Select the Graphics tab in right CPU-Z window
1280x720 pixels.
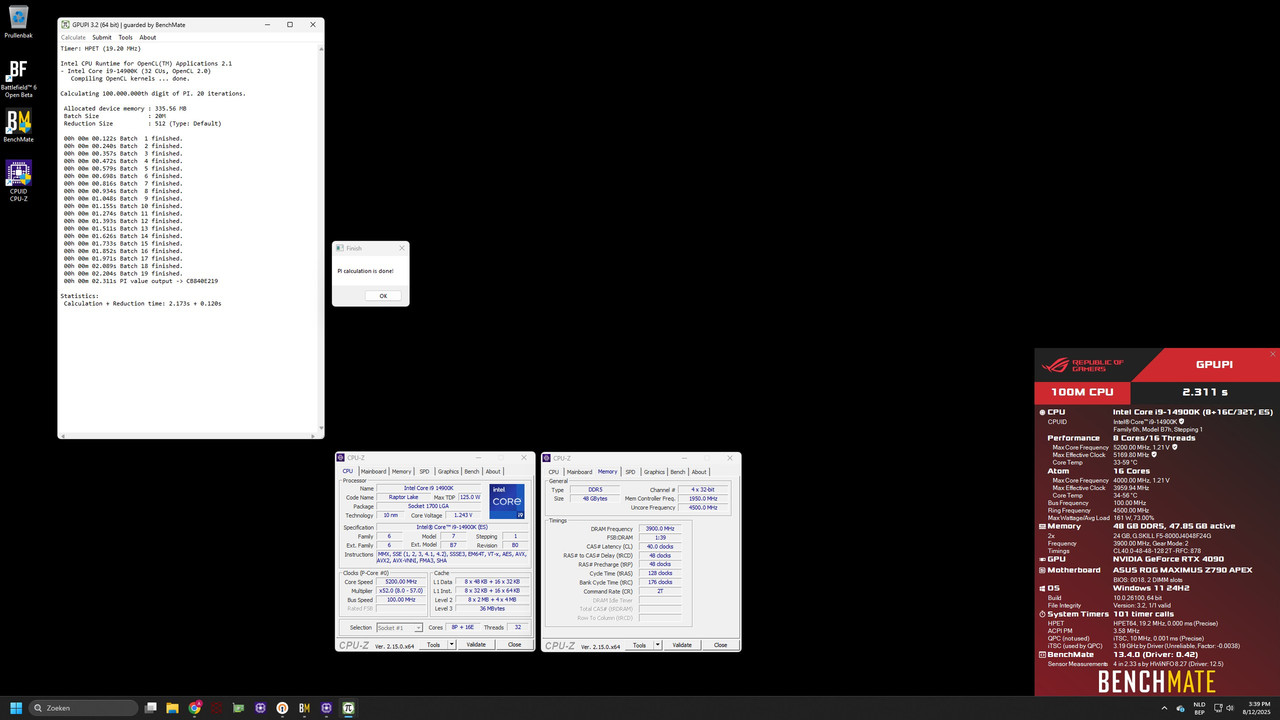pyautogui.click(x=654, y=472)
